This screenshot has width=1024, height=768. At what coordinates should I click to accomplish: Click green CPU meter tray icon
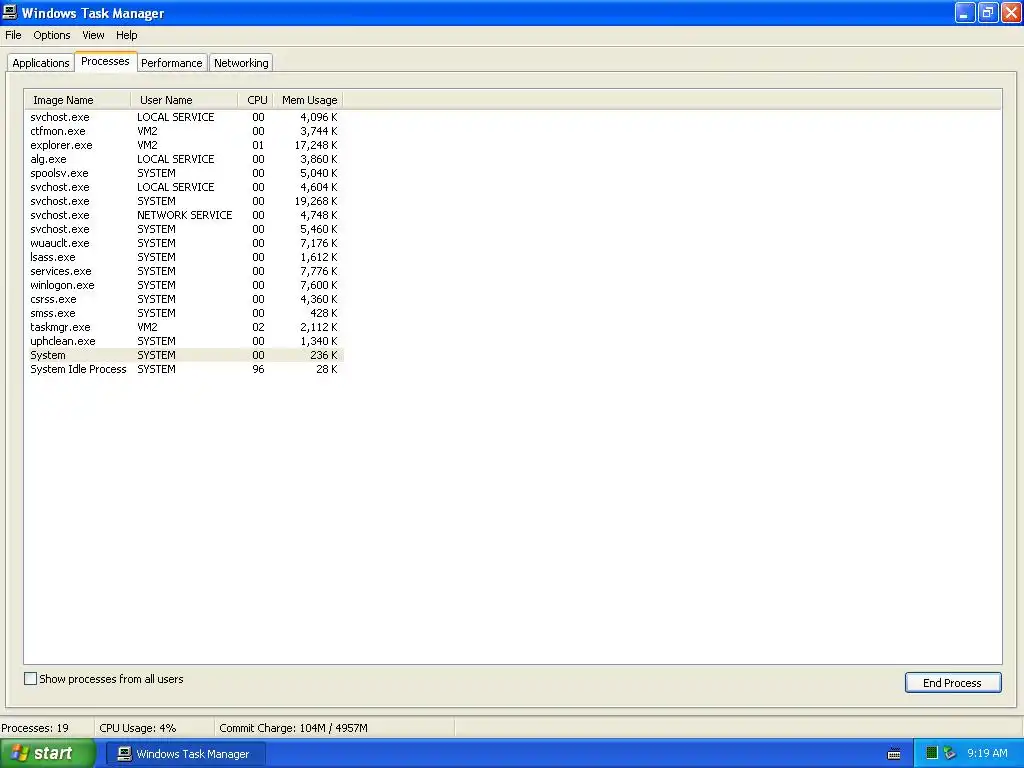932,754
